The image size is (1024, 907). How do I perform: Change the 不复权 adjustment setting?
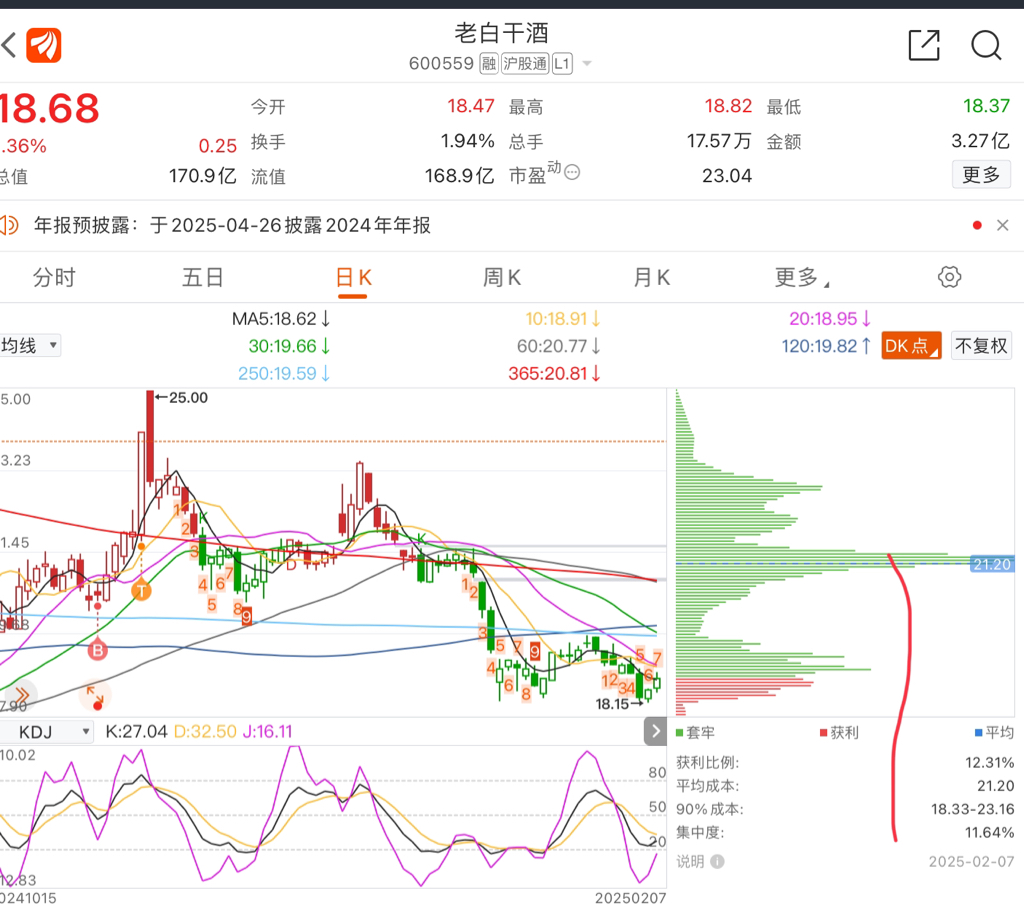pos(981,345)
